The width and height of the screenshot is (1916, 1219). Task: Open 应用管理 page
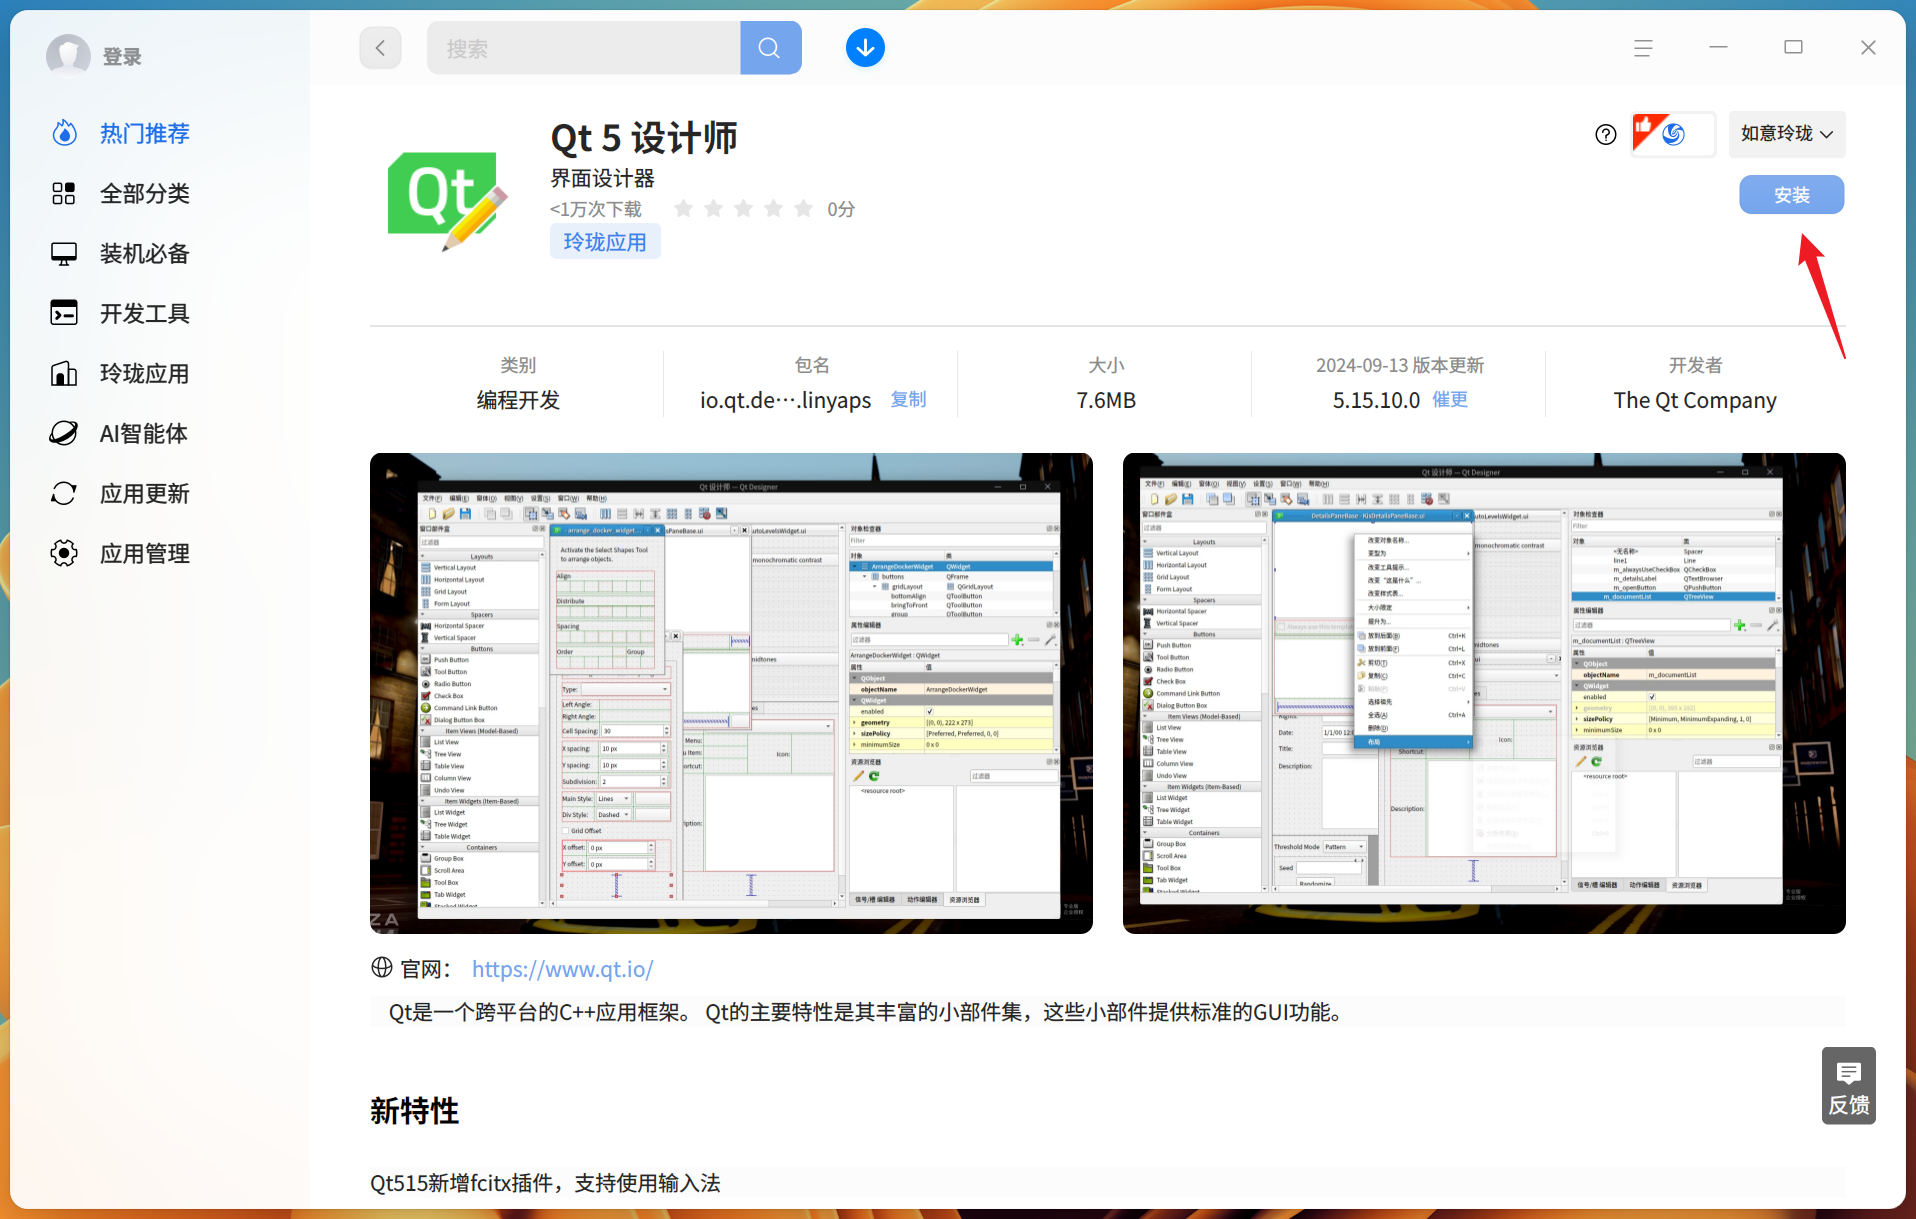144,553
